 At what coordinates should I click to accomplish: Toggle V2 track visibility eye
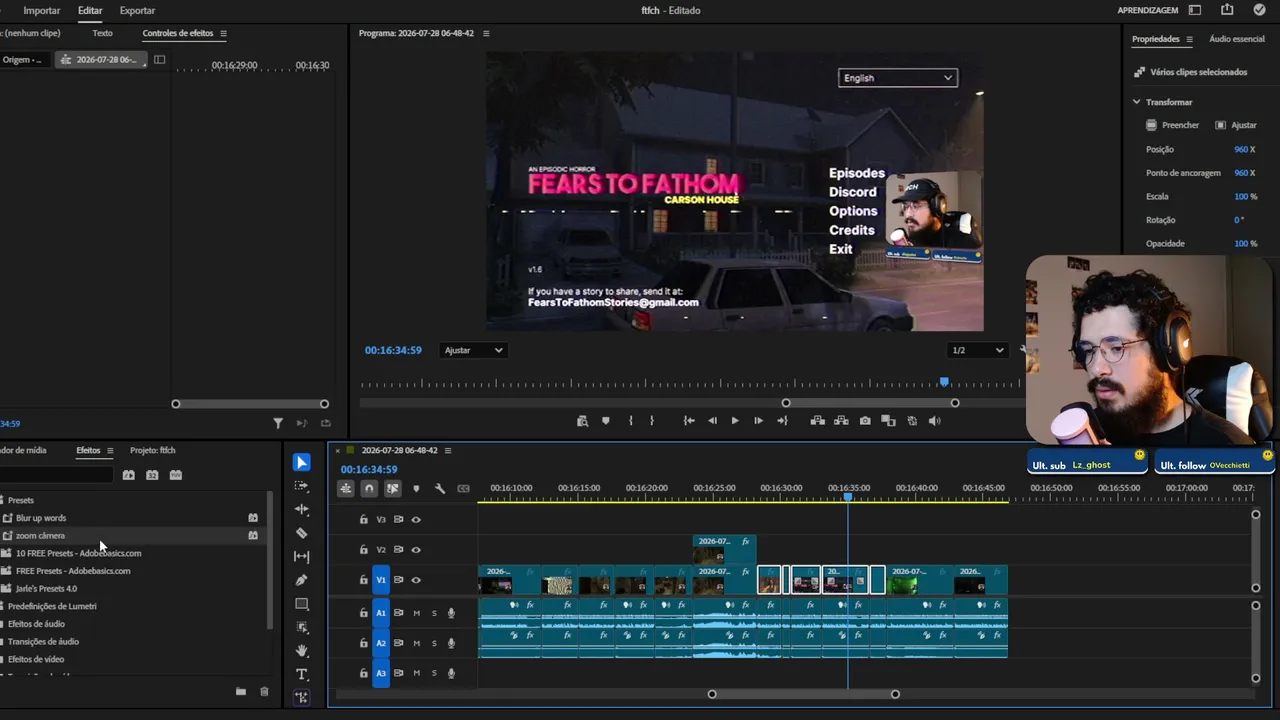(x=416, y=550)
